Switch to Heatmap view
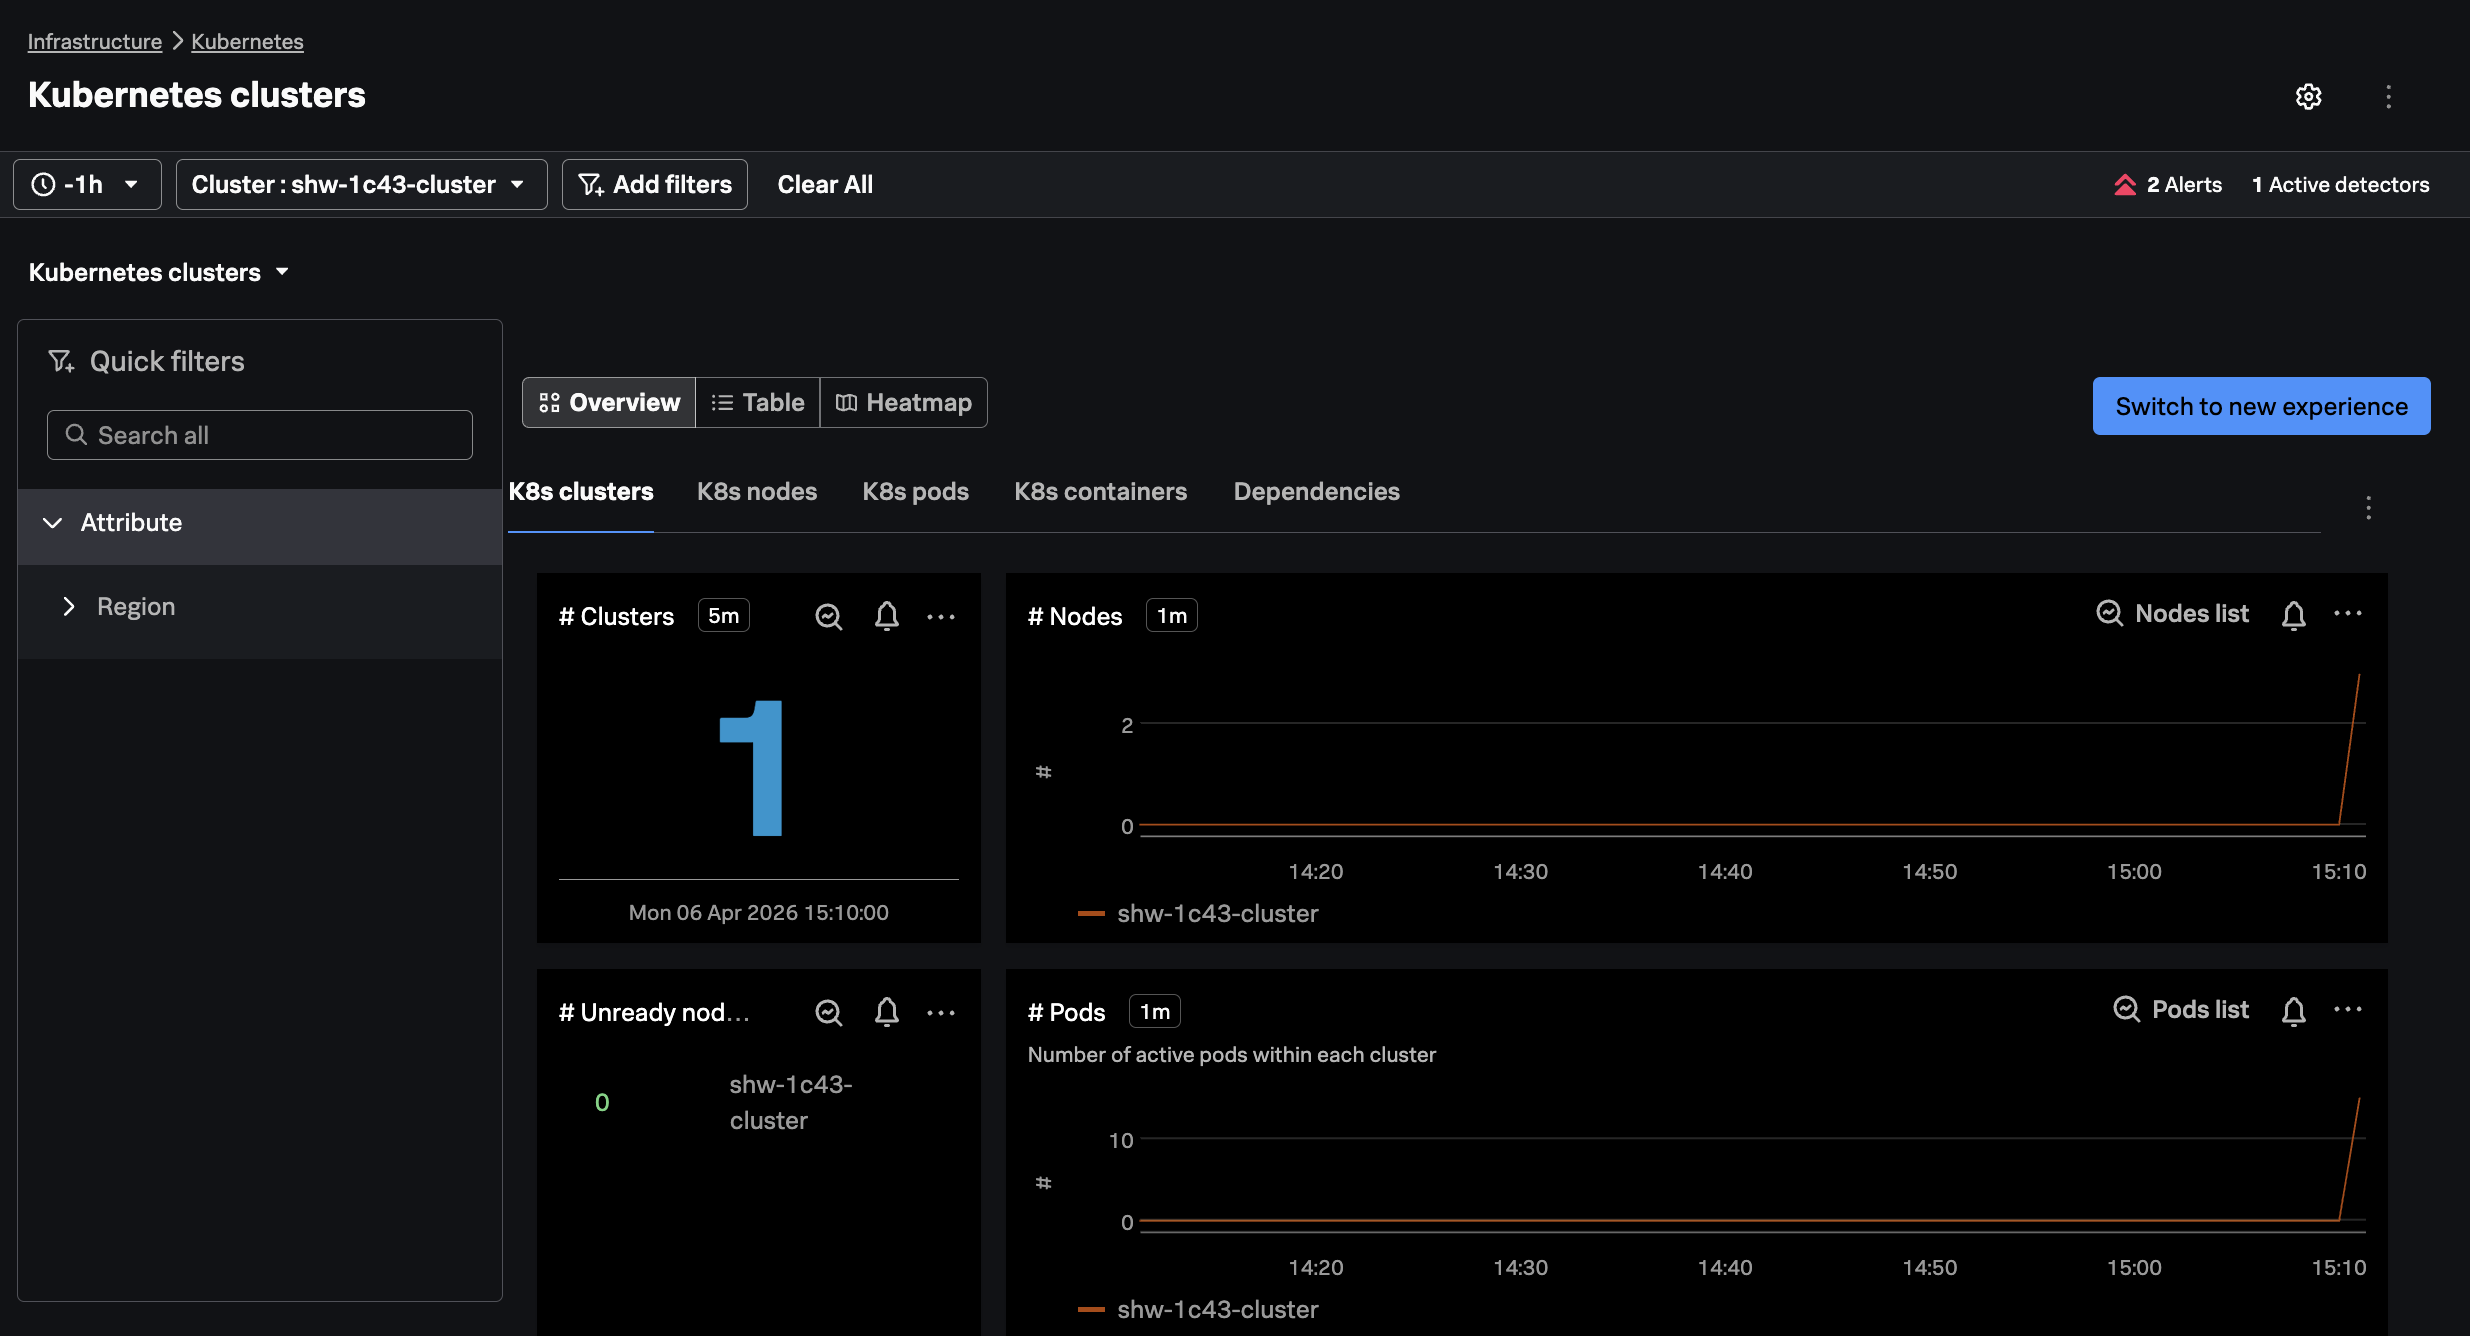The width and height of the screenshot is (2470, 1336). [904, 402]
